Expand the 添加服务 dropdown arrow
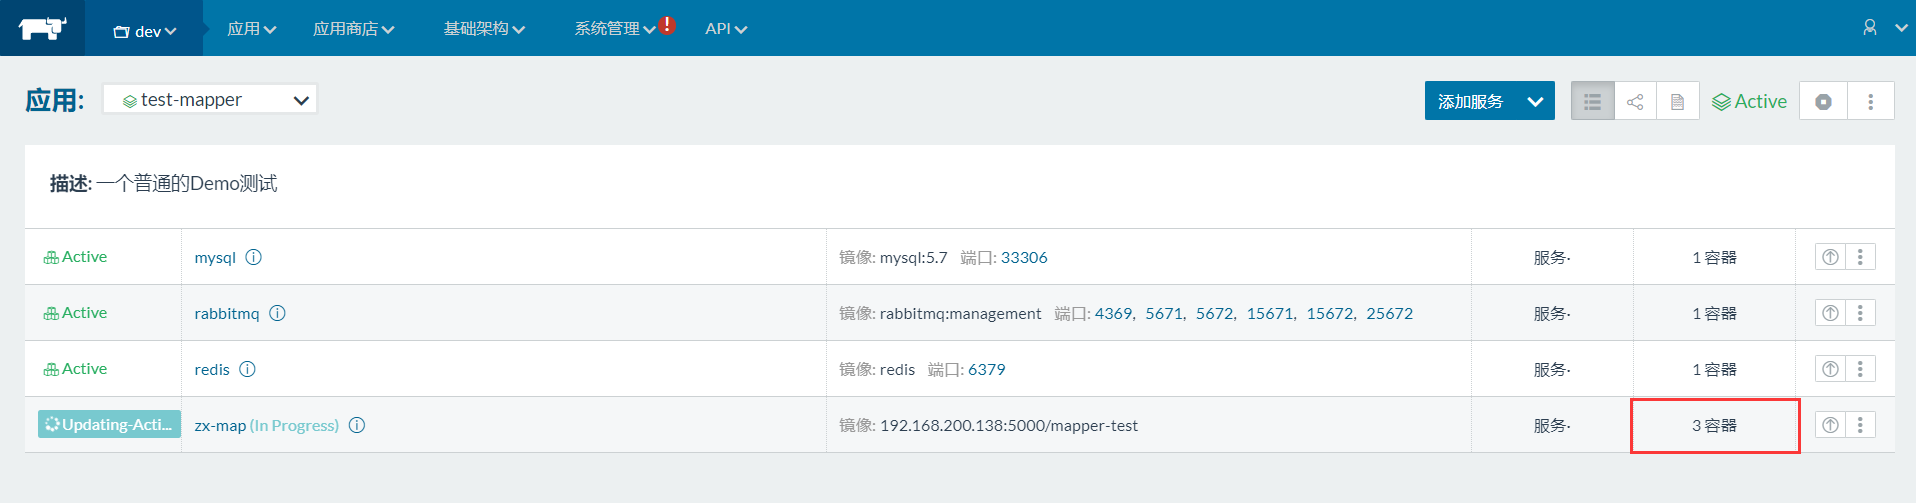This screenshot has width=1916, height=503. (x=1535, y=101)
